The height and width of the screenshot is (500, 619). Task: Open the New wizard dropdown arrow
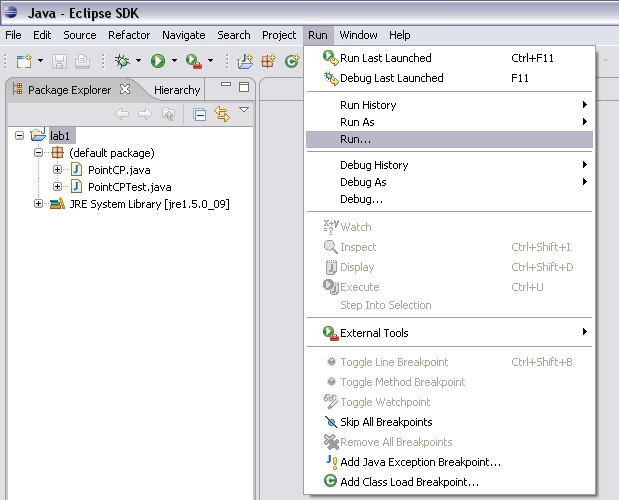pos(40,61)
